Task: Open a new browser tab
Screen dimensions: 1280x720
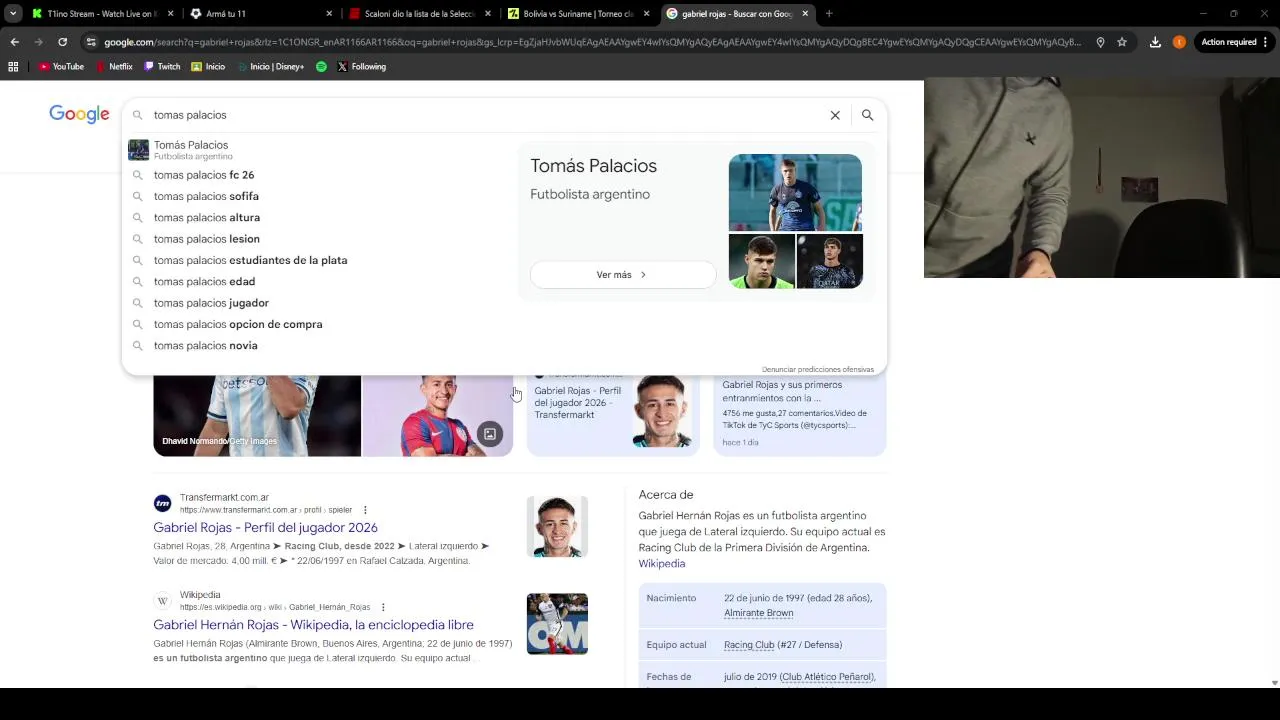Action: coord(829,14)
